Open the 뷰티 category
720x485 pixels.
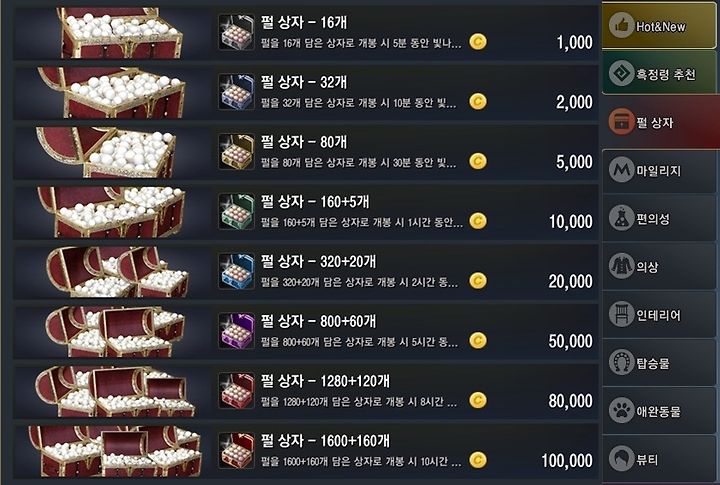(659, 458)
